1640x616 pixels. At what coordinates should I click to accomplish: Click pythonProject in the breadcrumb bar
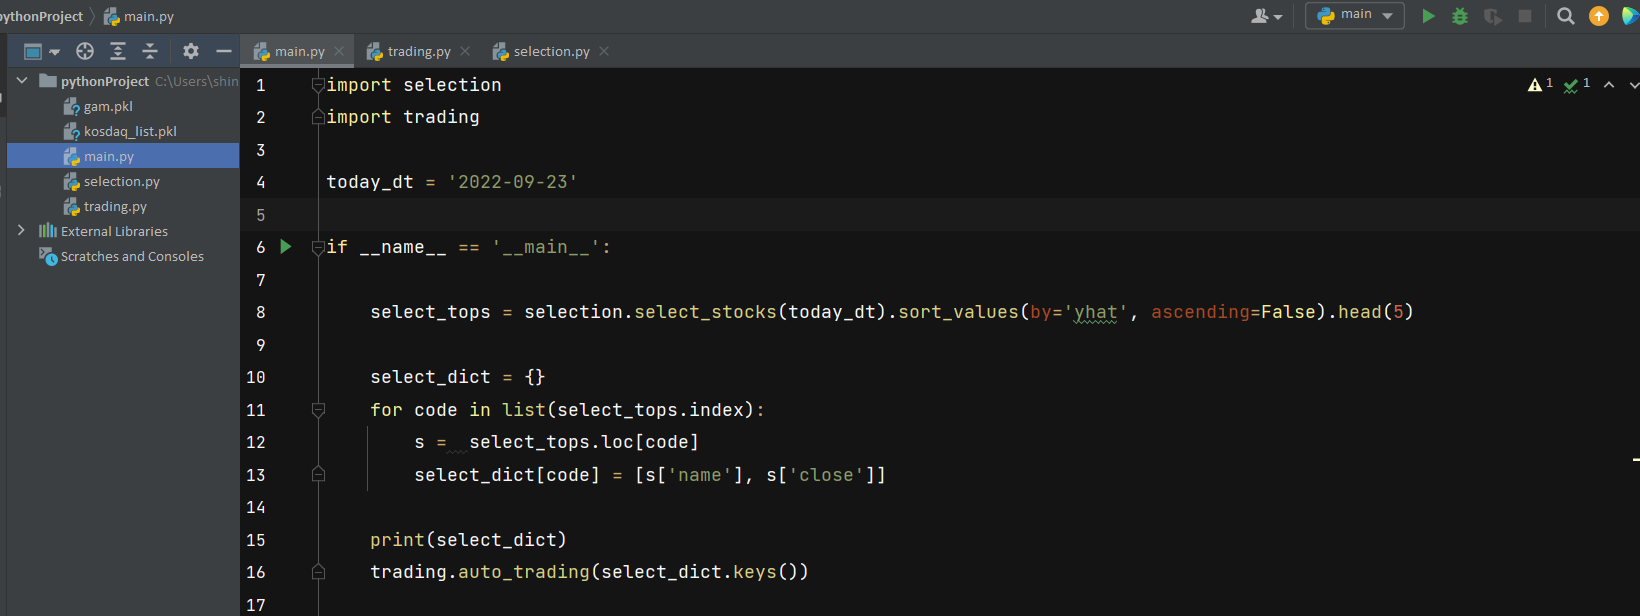(41, 16)
